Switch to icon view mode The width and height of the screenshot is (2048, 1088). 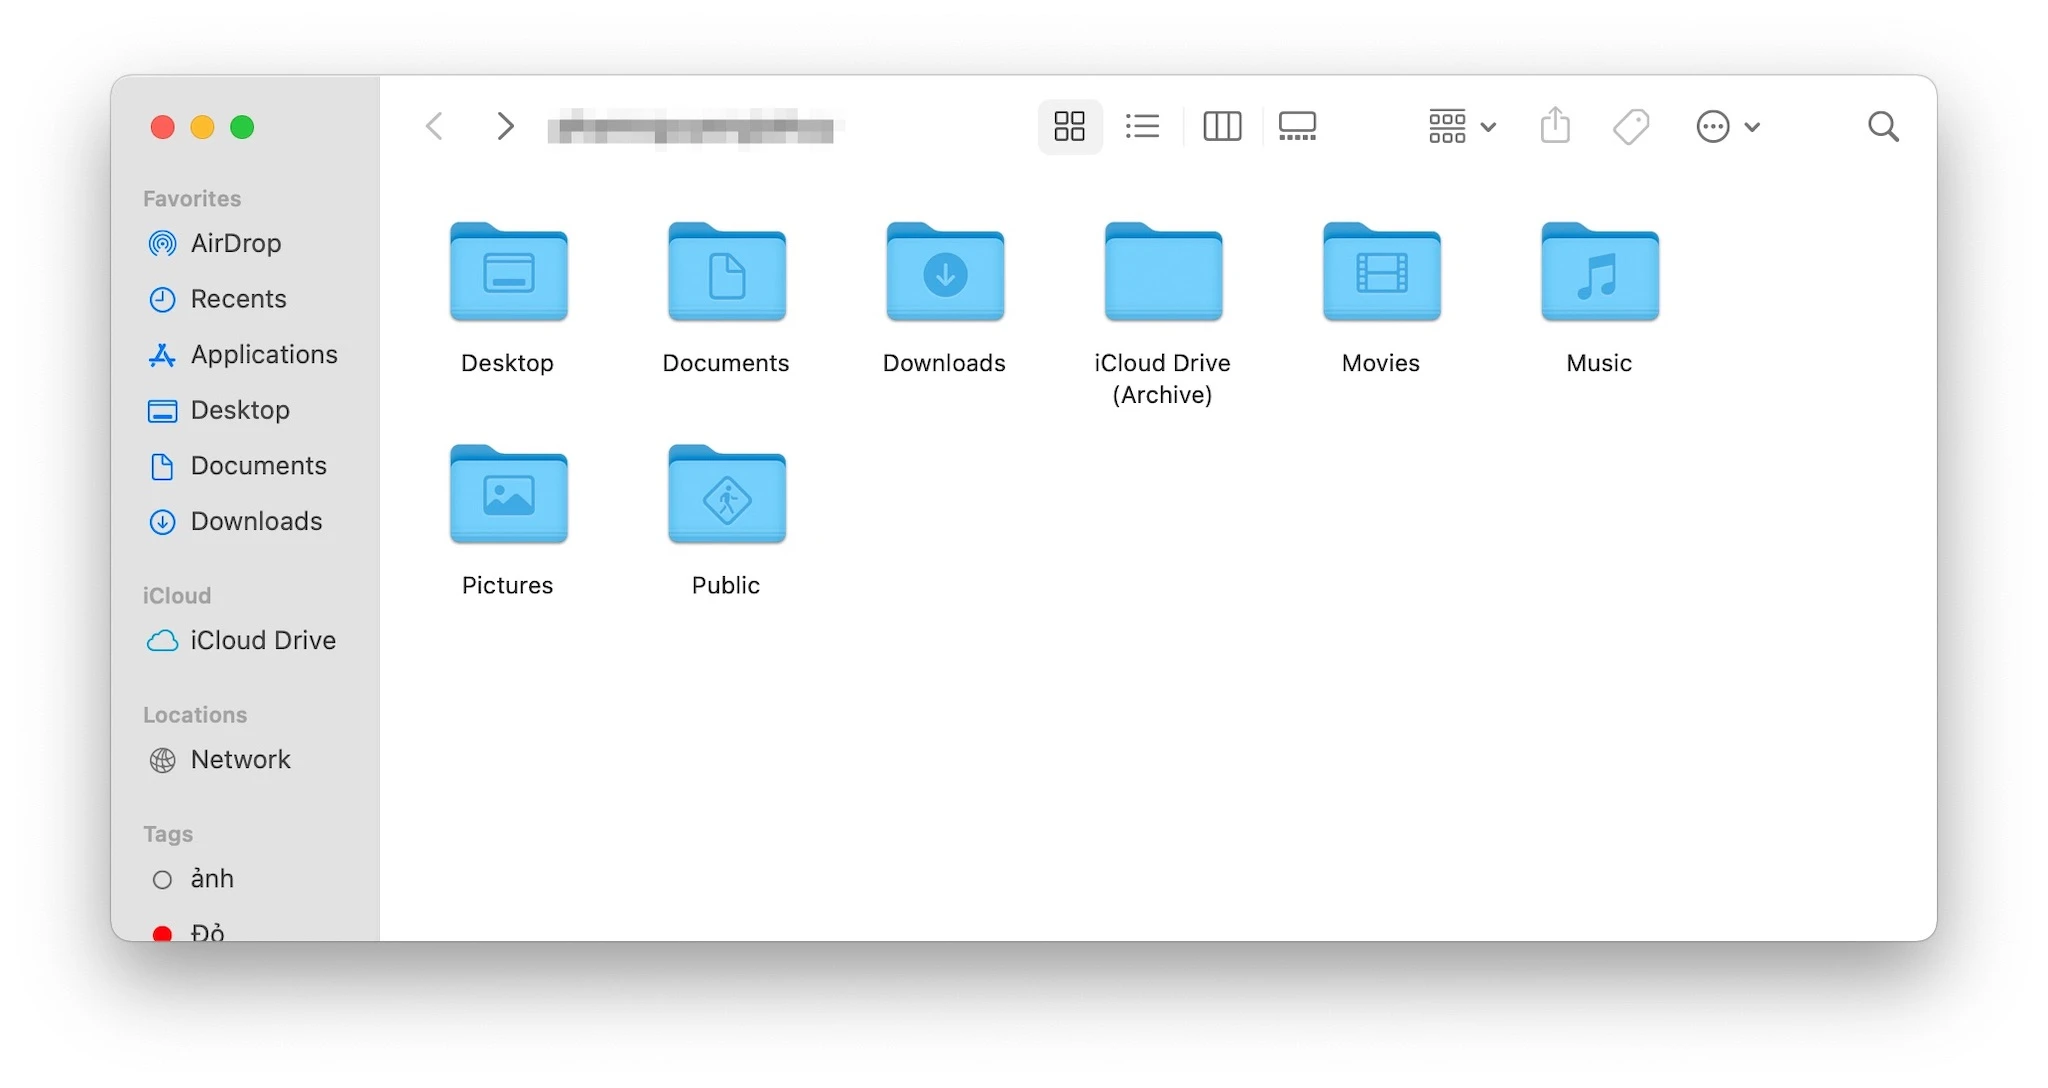pos(1069,127)
